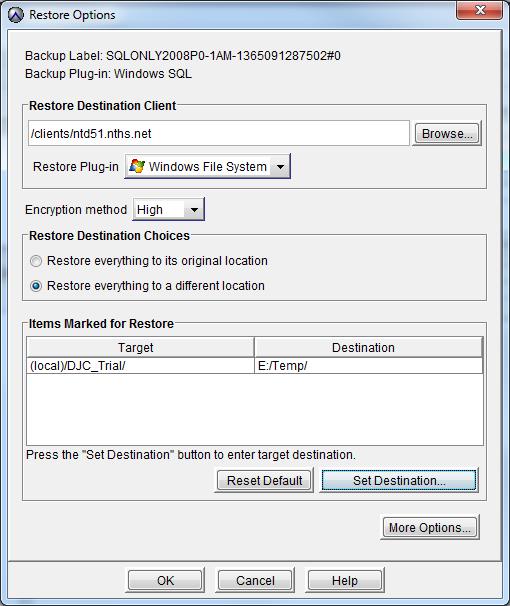Image resolution: width=510 pixels, height=606 pixels.
Task: Open the Restore Plug-in dropdown arrow
Action: (280, 167)
